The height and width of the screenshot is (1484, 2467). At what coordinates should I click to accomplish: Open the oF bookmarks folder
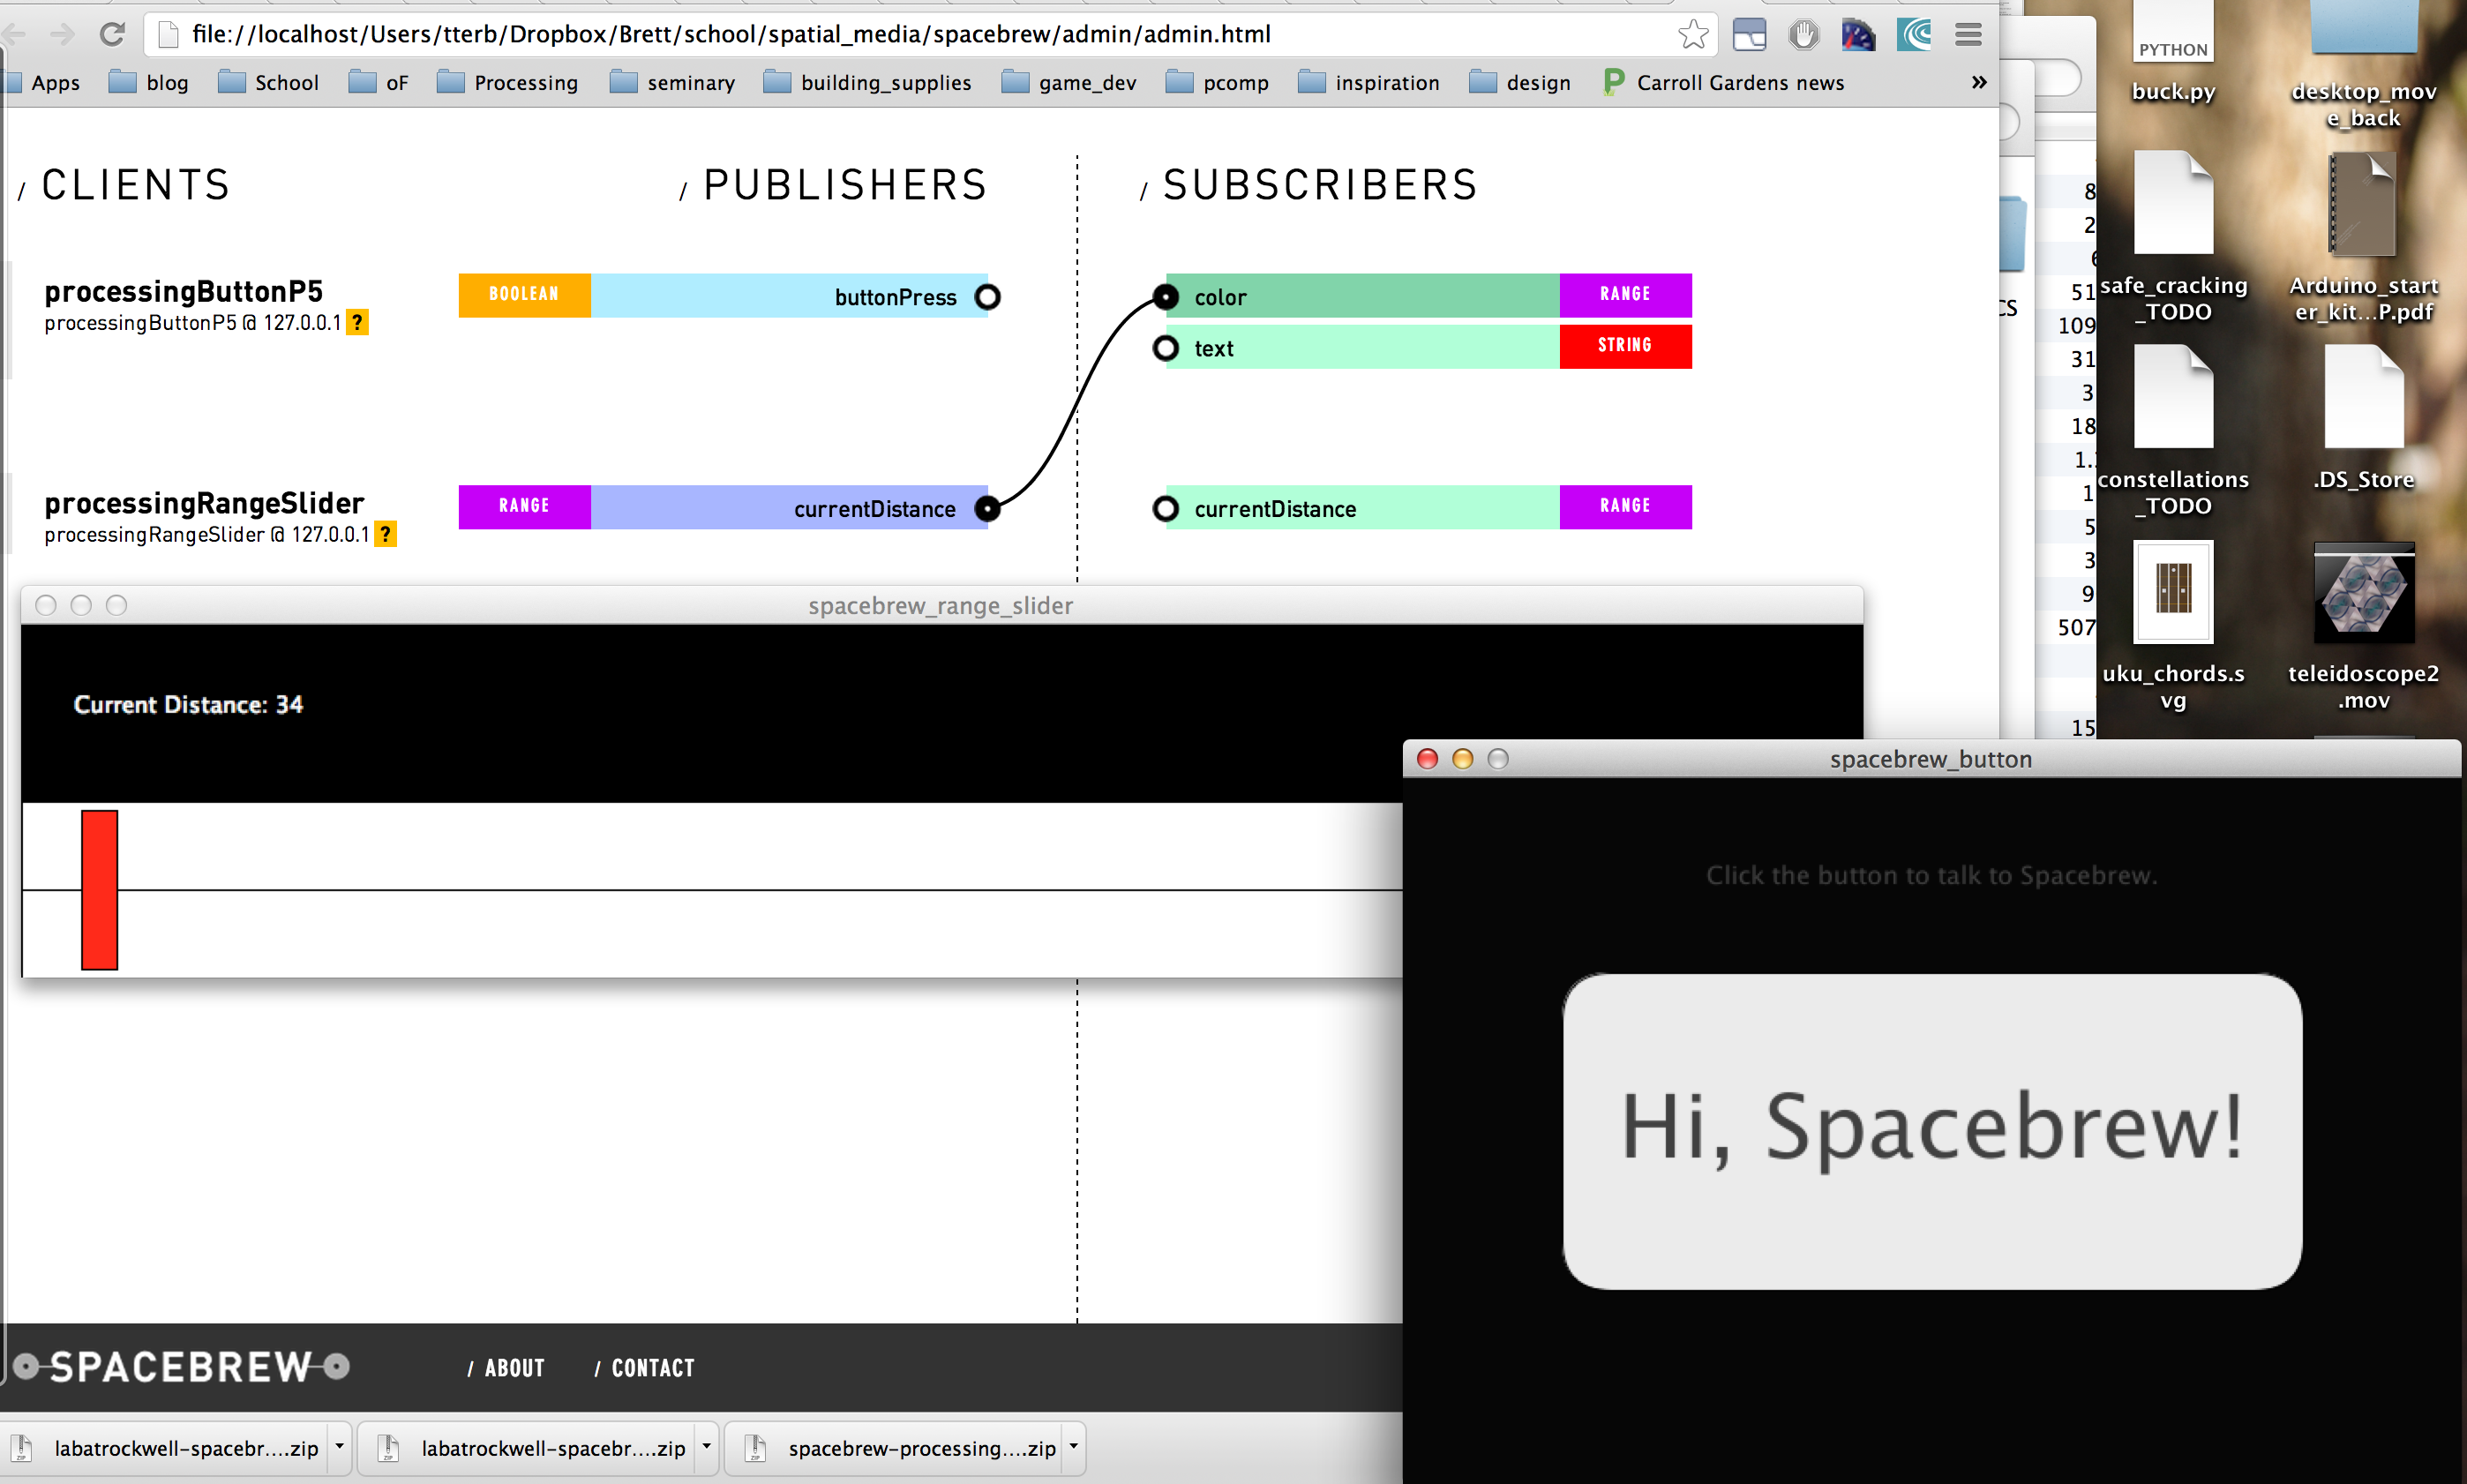coord(378,82)
